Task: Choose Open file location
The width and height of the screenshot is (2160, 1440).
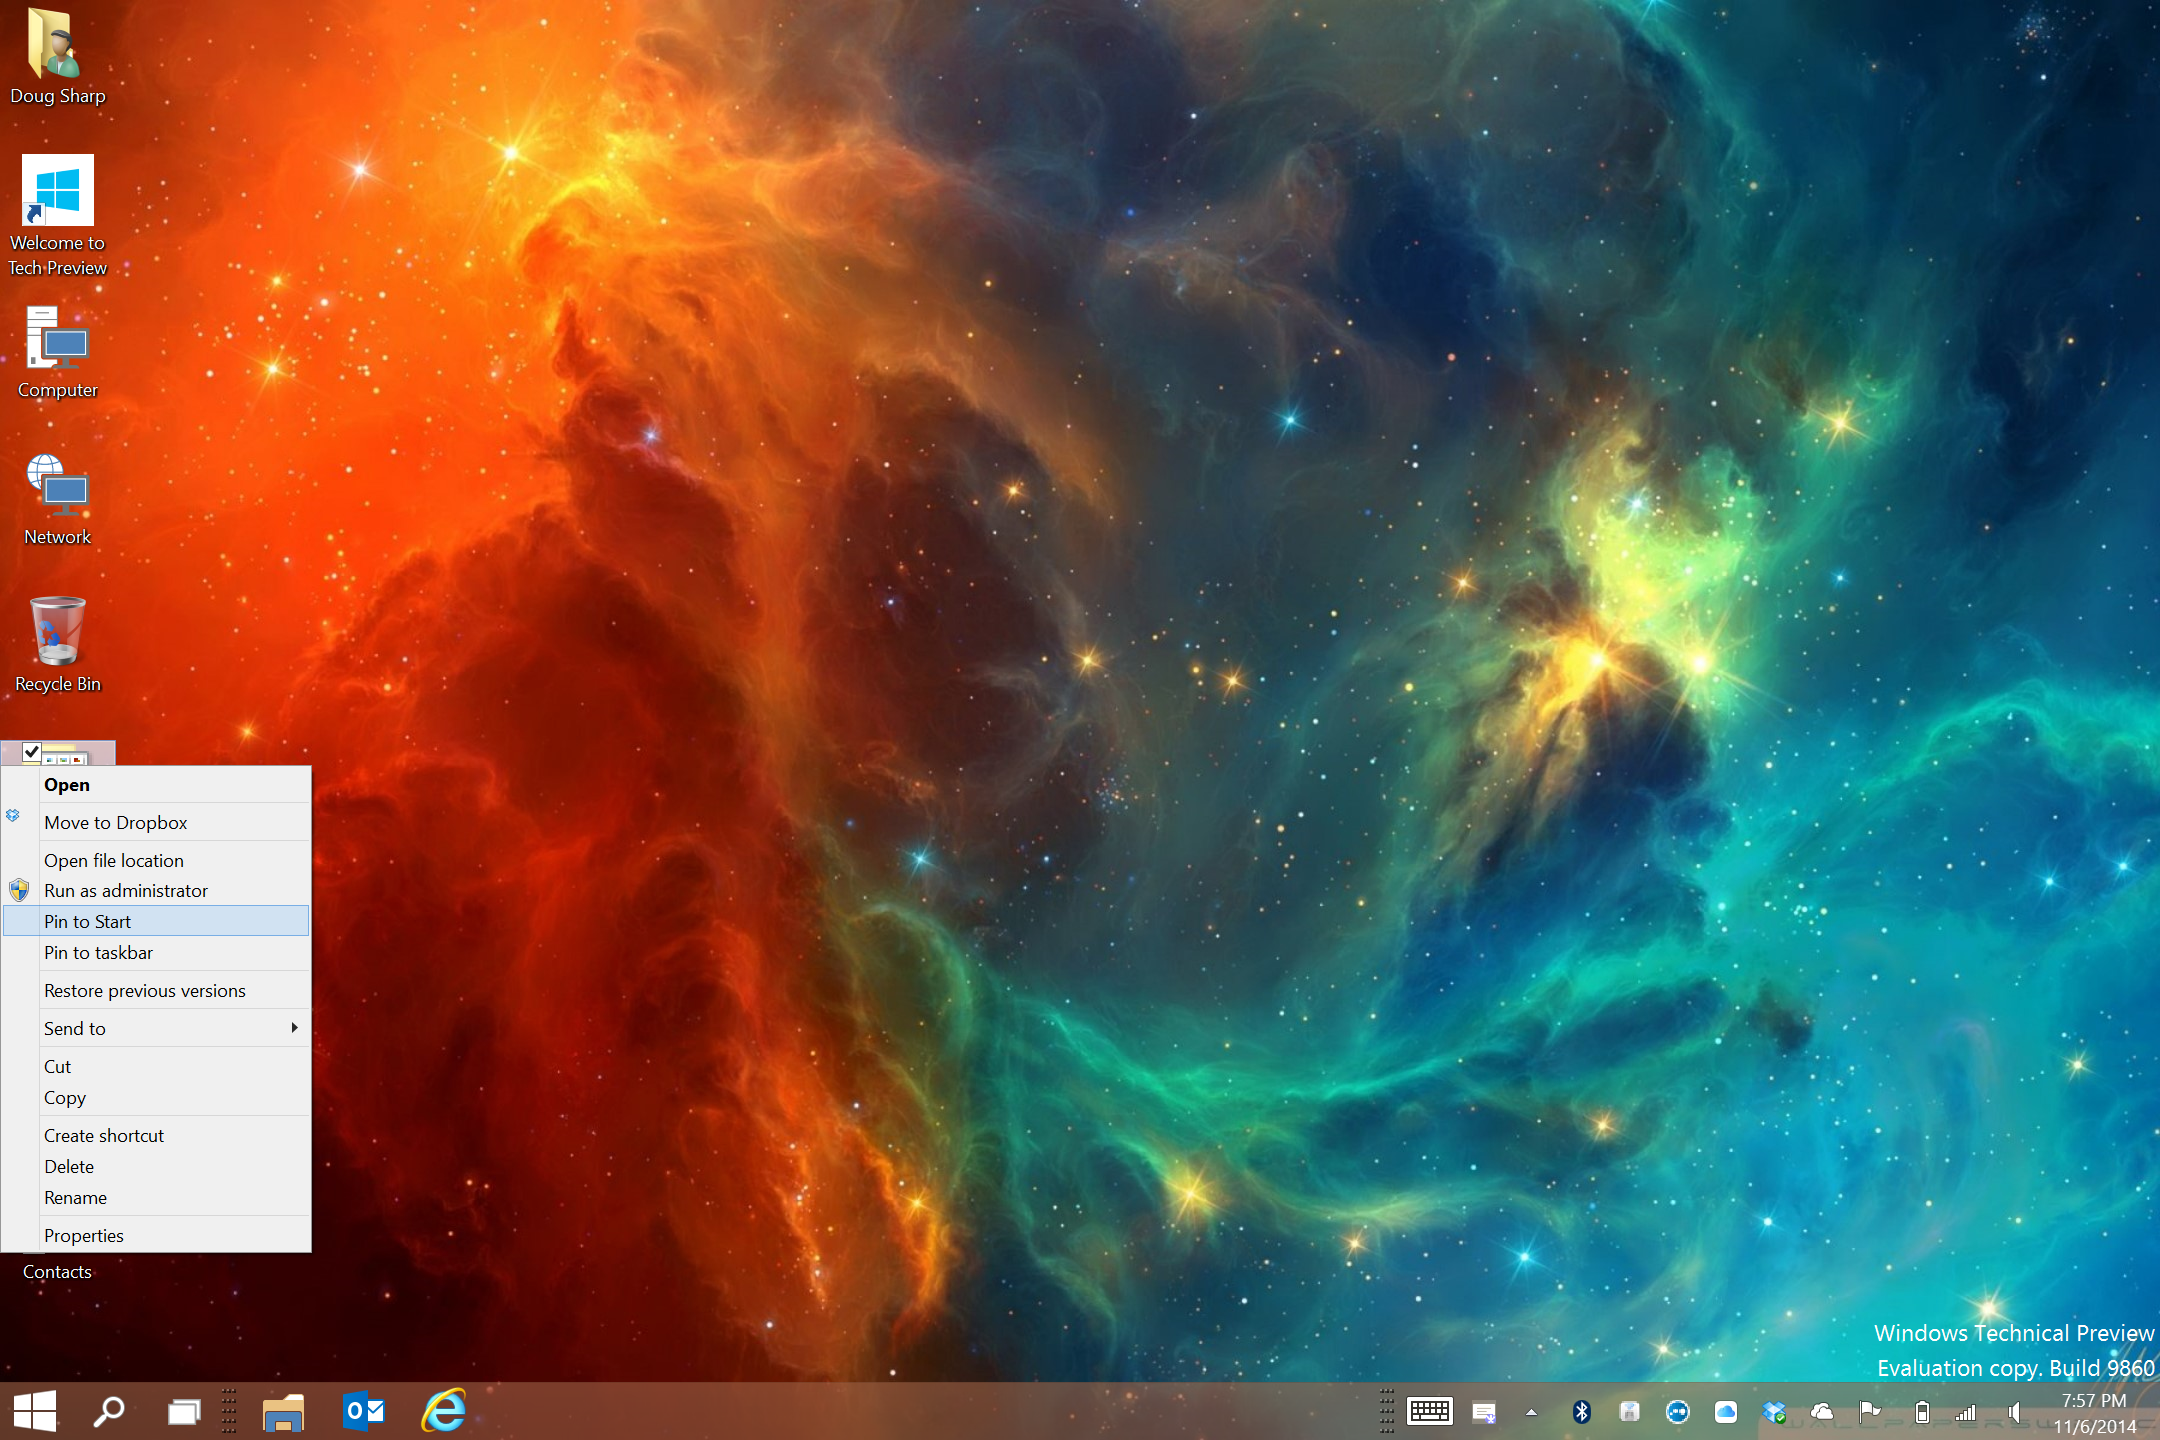Action: (157, 861)
